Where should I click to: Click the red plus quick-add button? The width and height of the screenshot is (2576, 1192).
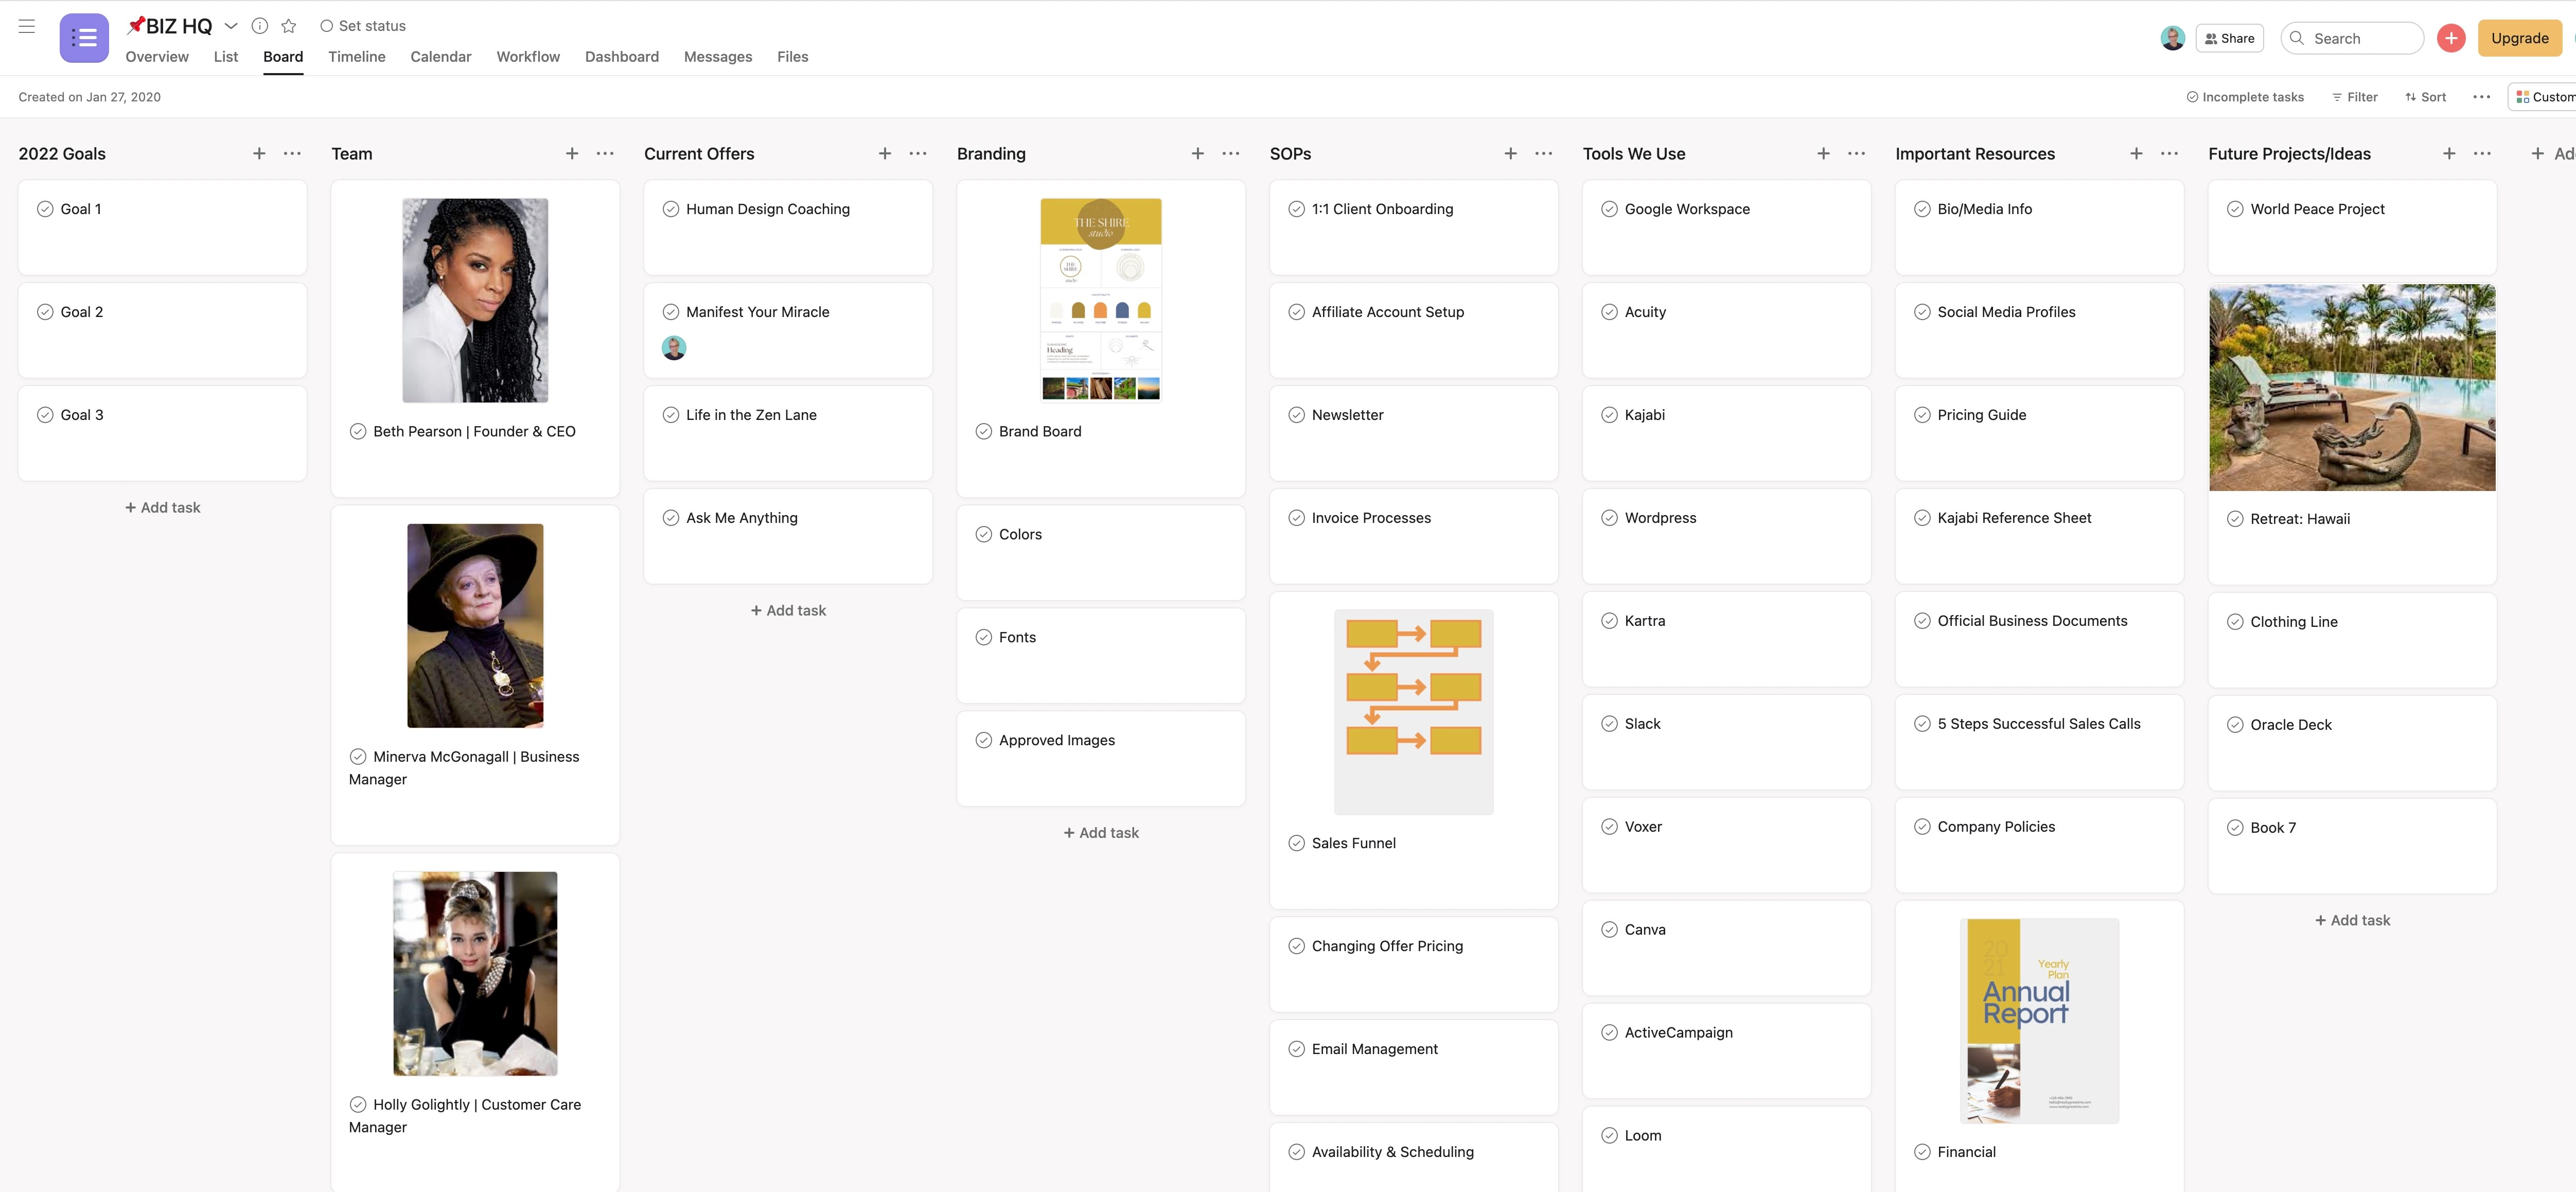(2450, 38)
